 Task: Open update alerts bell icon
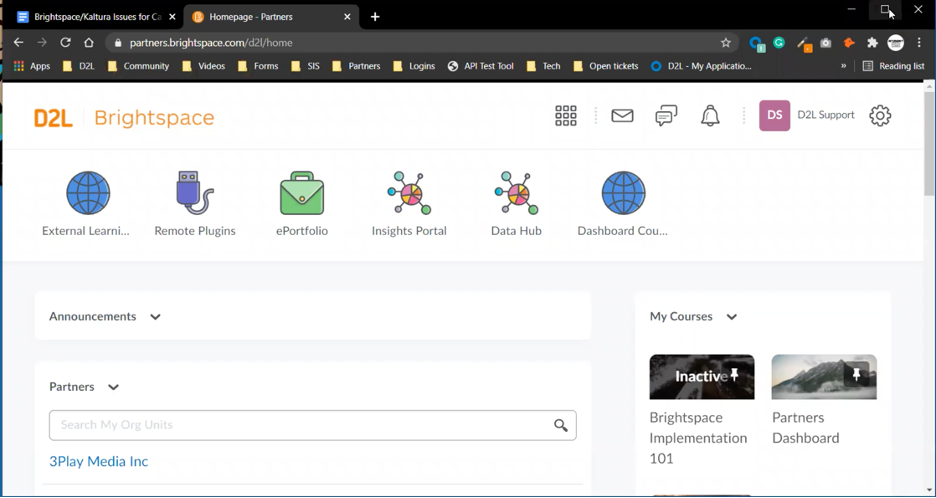[710, 115]
